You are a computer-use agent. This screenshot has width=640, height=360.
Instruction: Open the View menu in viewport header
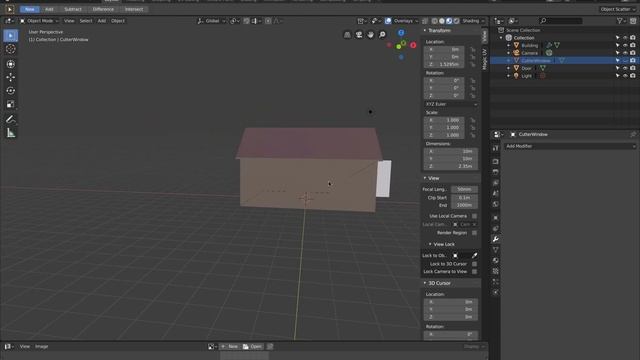tap(69, 21)
